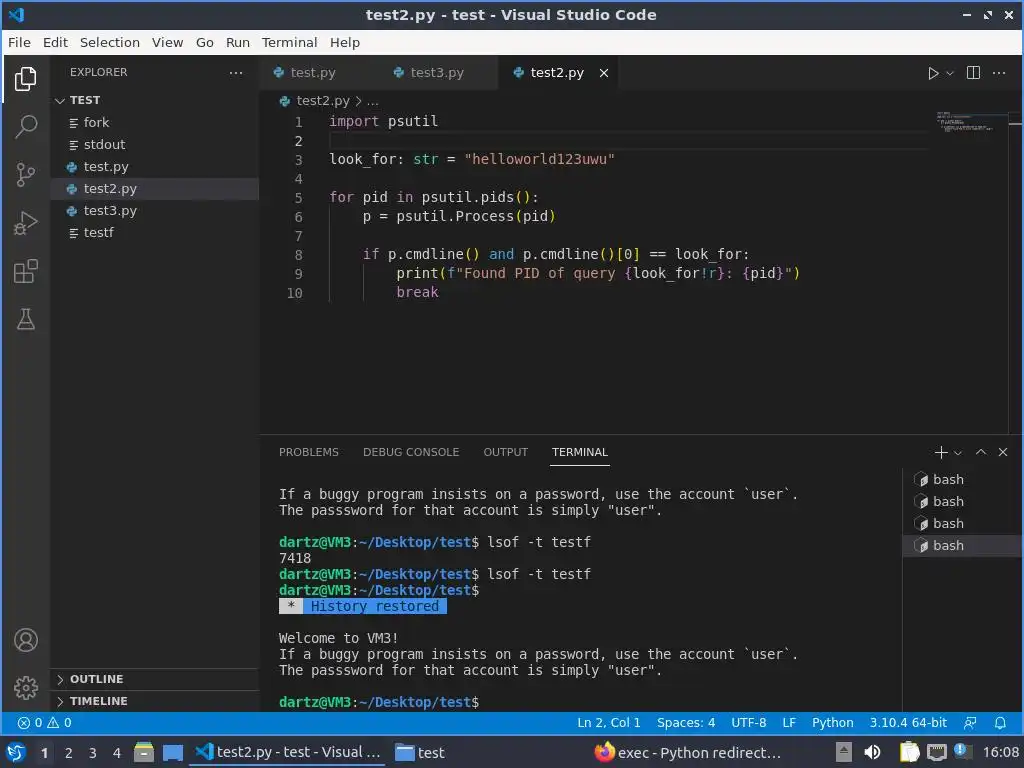Open the Help menu
The image size is (1024, 768).
pos(344,42)
